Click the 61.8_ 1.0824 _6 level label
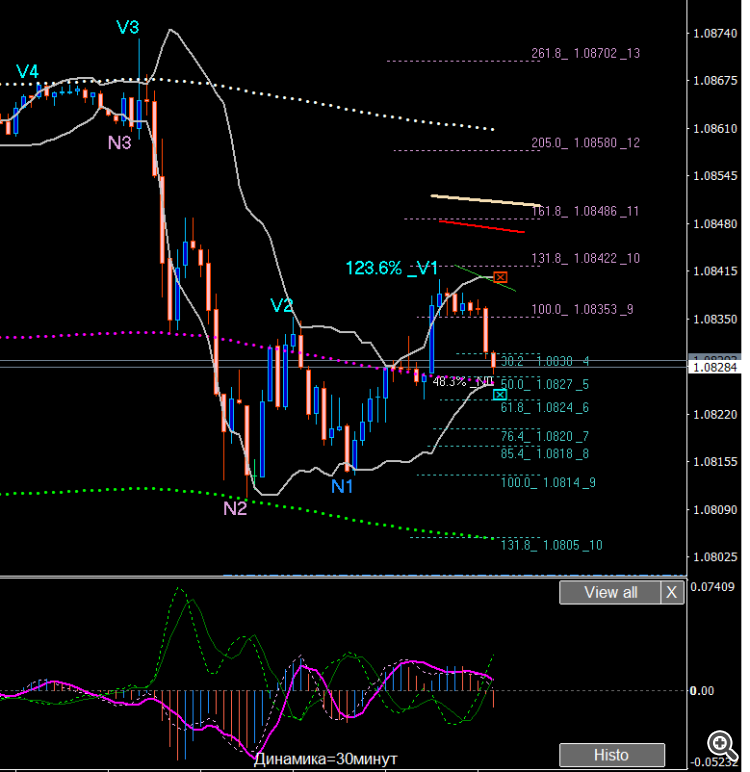The width and height of the screenshot is (750, 772). coord(545,407)
